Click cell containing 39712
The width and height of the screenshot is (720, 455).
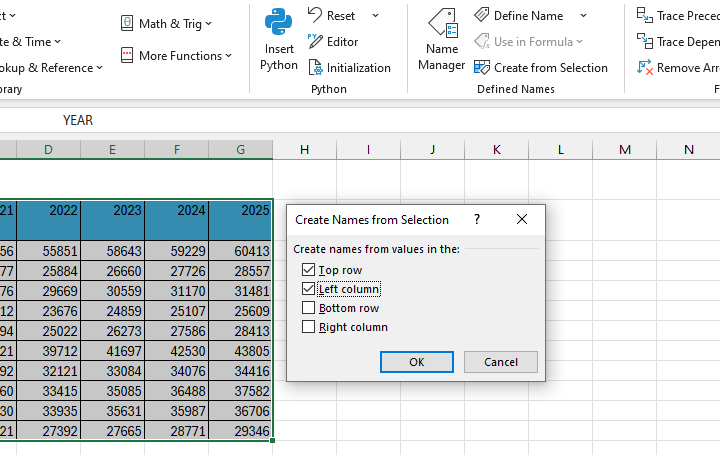pyautogui.click(x=48, y=351)
